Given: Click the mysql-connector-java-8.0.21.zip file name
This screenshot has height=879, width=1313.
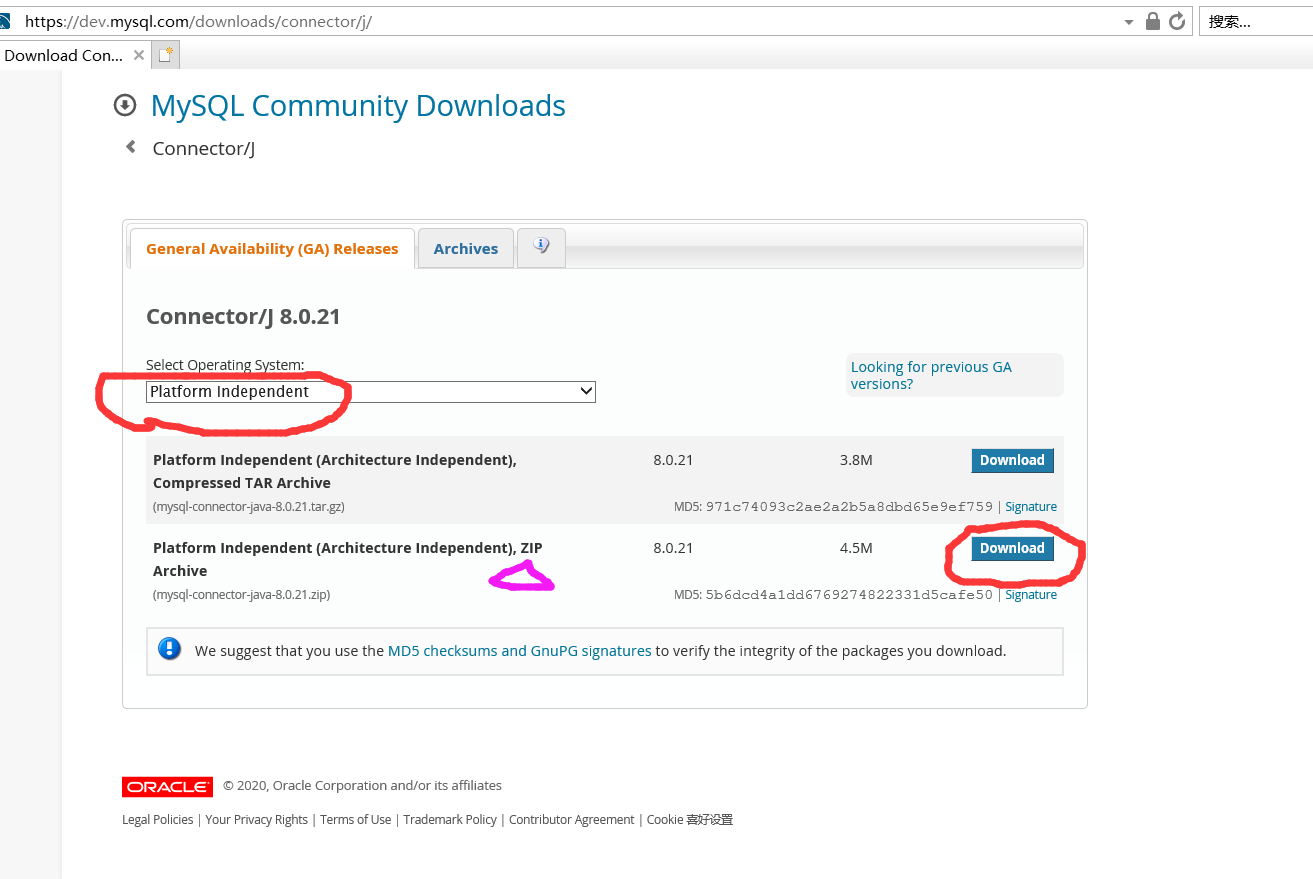Looking at the screenshot, I should [x=242, y=595].
